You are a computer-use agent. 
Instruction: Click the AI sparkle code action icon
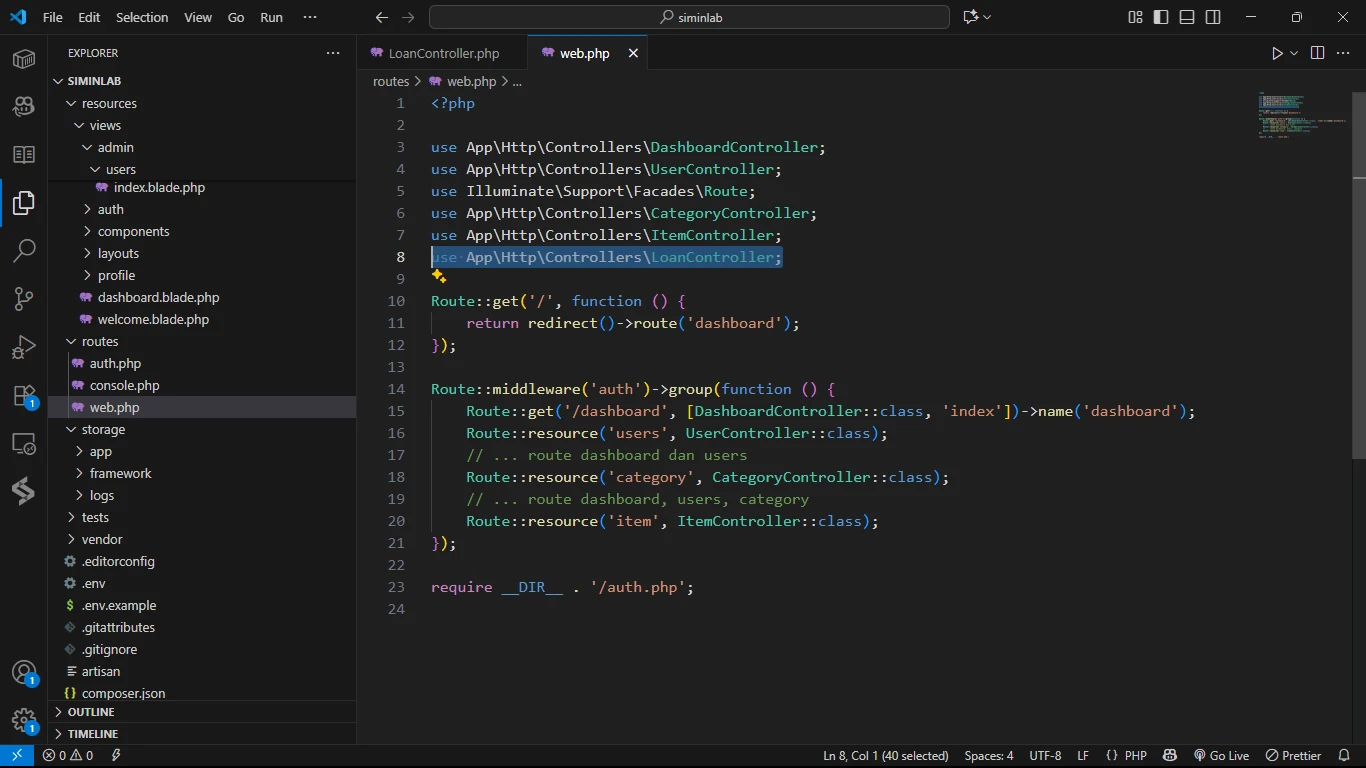438,277
